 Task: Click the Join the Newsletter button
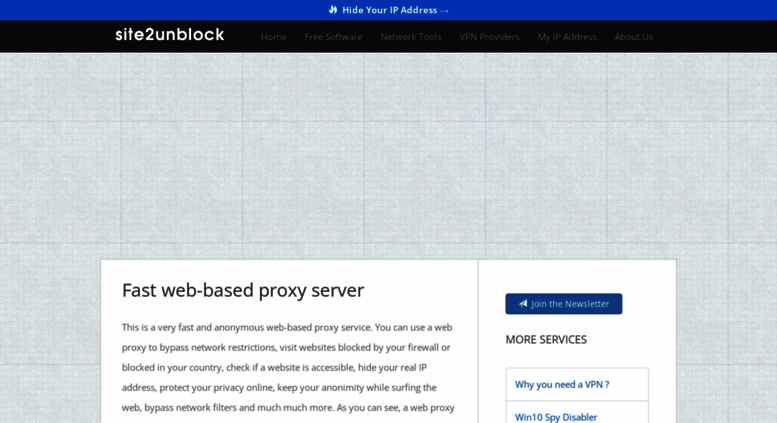pyautogui.click(x=564, y=304)
